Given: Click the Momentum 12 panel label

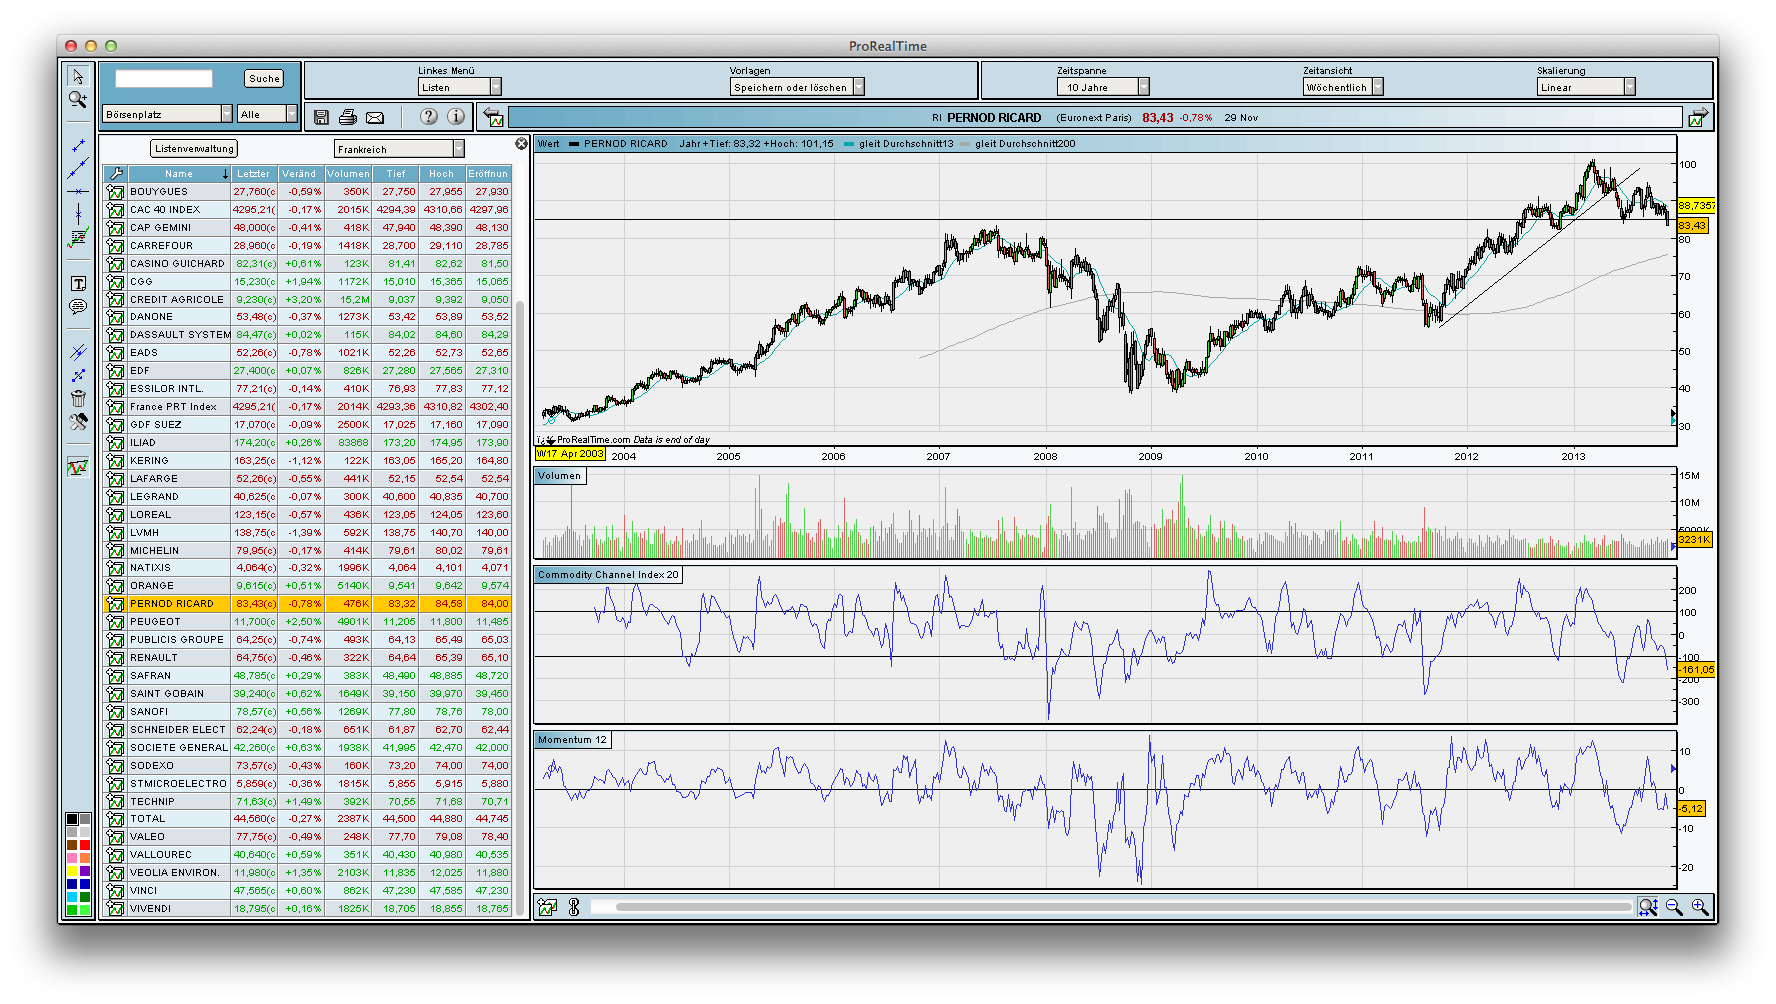Looking at the screenshot, I should click(572, 740).
